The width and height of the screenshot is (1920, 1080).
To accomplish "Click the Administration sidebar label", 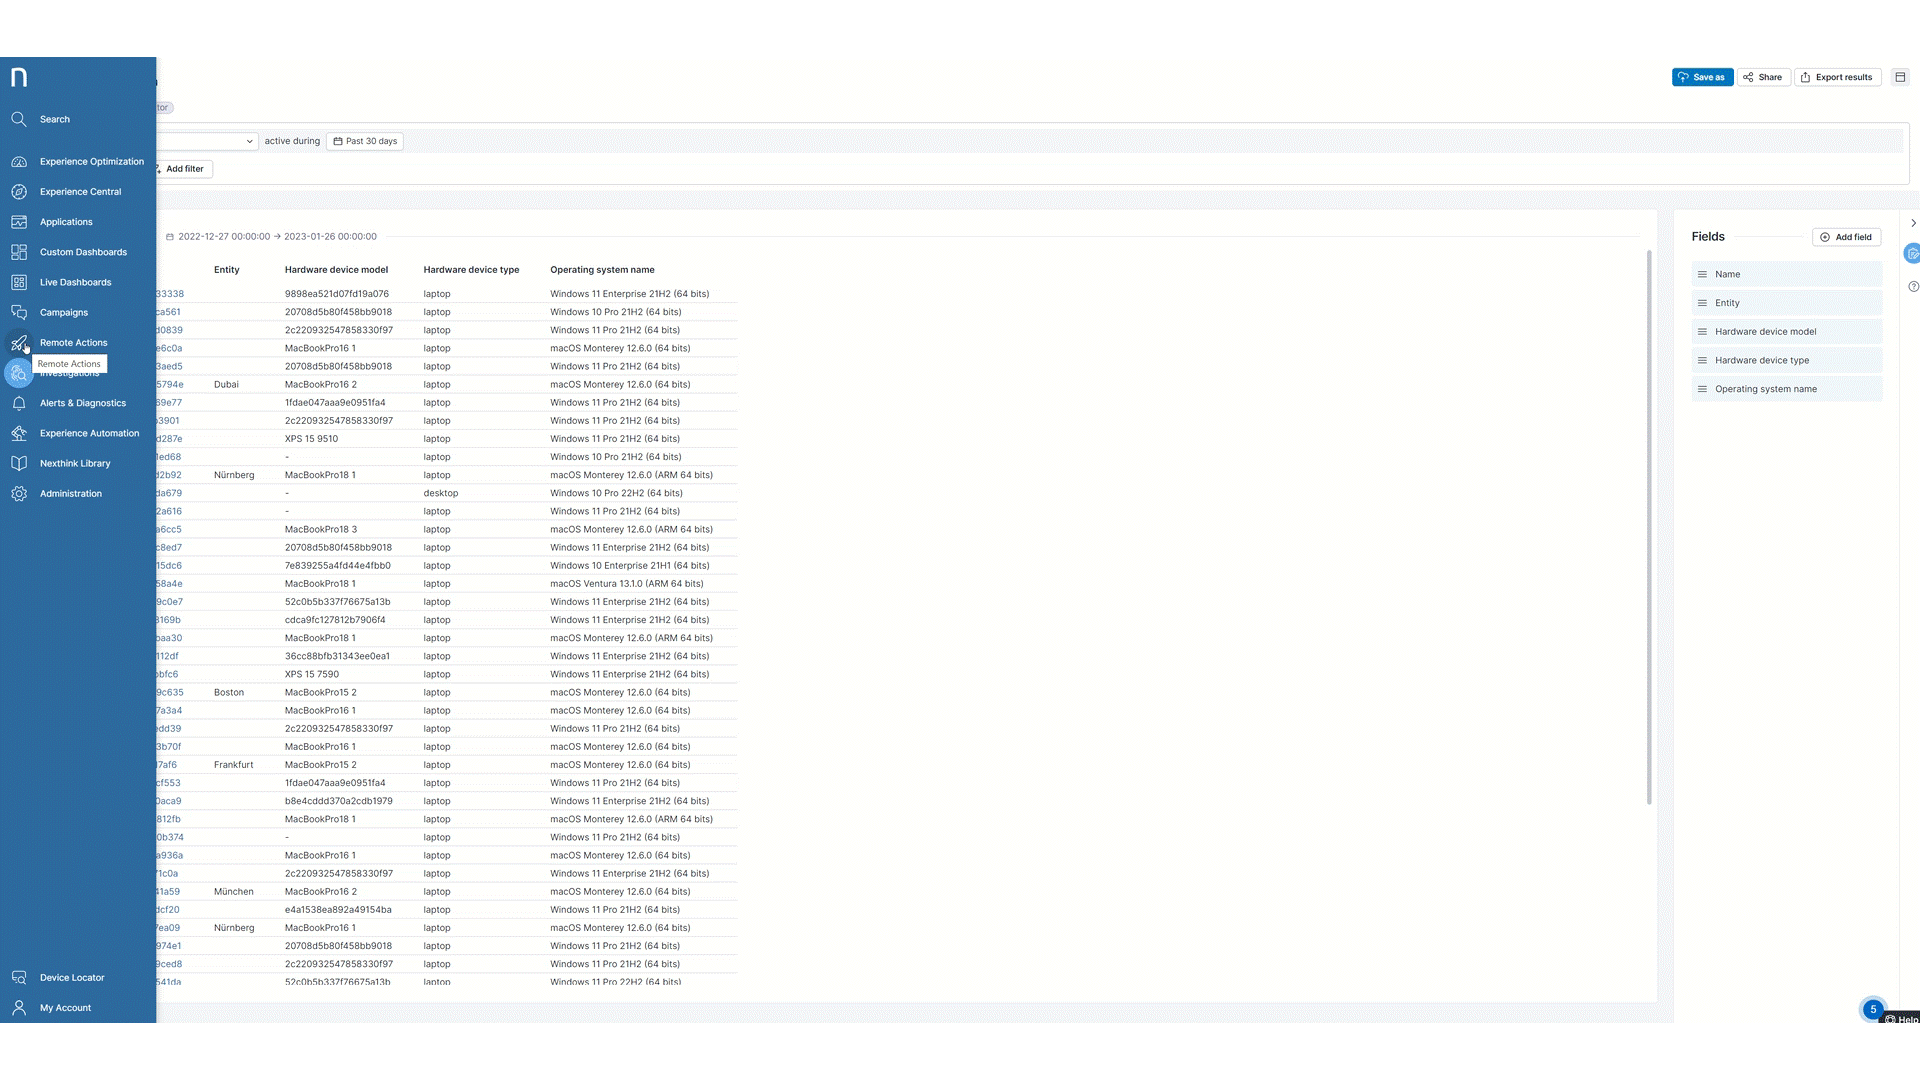I will tap(71, 494).
